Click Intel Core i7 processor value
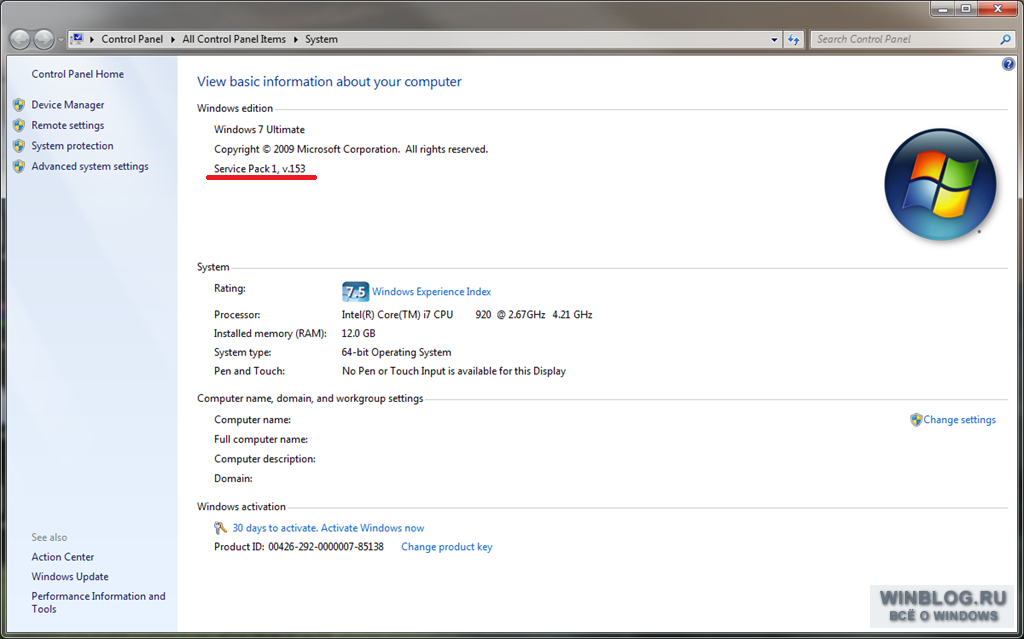 click(x=467, y=314)
